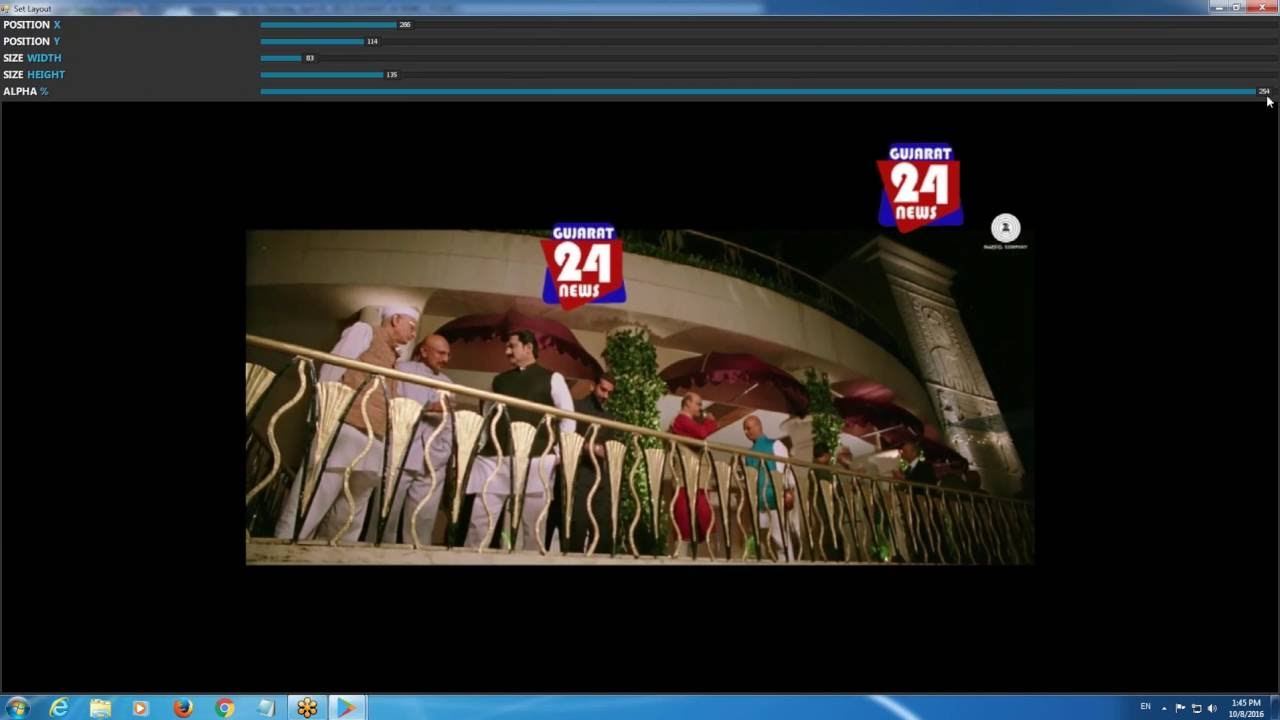Click the small round watermark icon at the video's top-right corner
1280x720 pixels.
click(1005, 230)
